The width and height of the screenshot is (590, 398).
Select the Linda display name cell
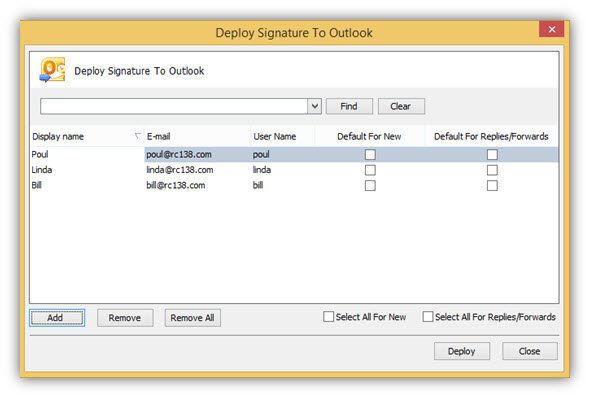pyautogui.click(x=87, y=170)
